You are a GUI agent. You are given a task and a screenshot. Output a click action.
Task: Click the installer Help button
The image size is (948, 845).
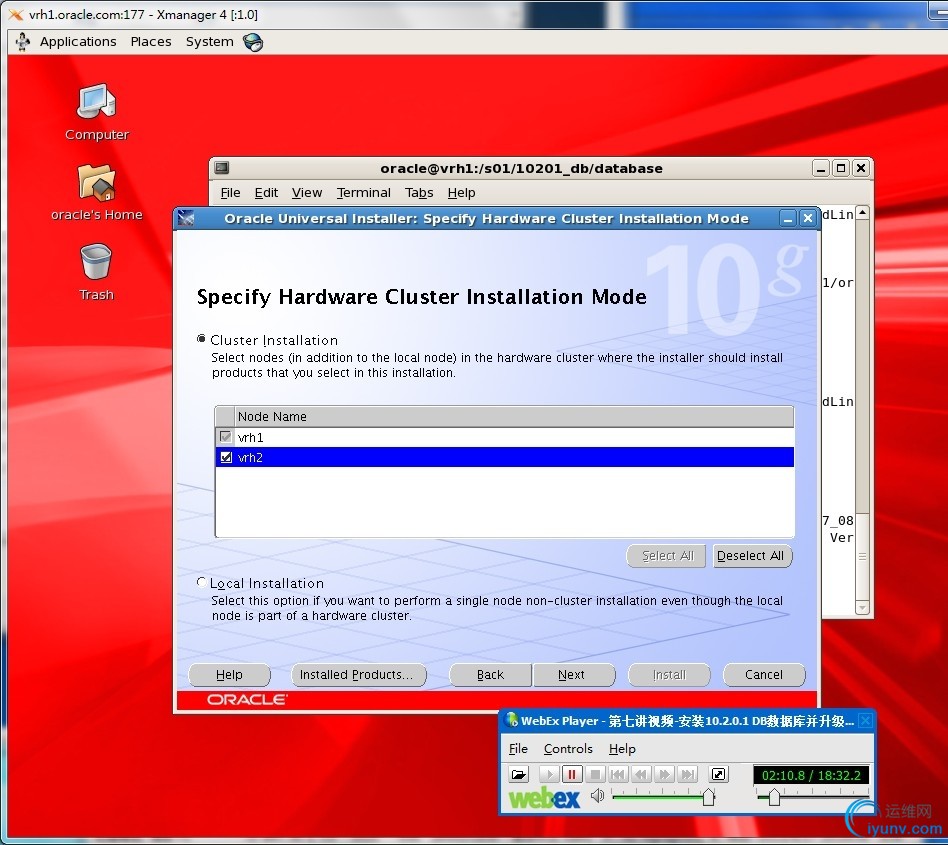click(230, 675)
